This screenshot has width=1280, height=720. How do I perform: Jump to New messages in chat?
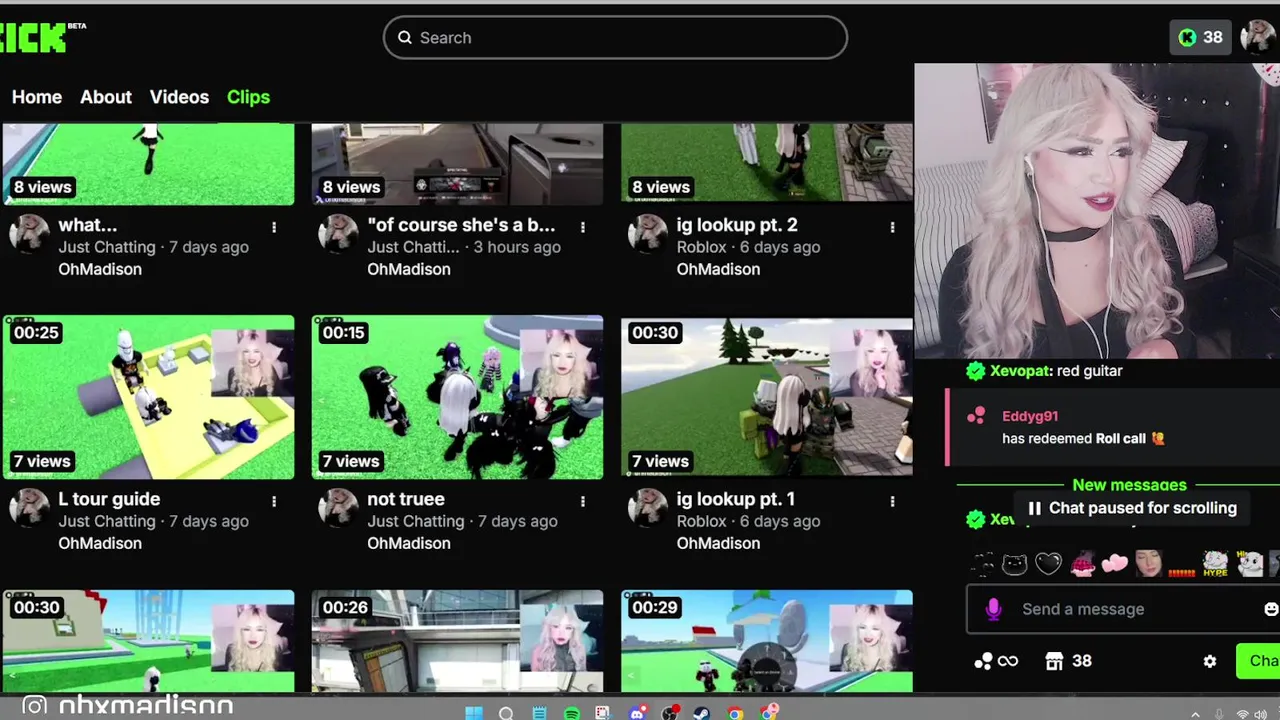[x=1129, y=485]
